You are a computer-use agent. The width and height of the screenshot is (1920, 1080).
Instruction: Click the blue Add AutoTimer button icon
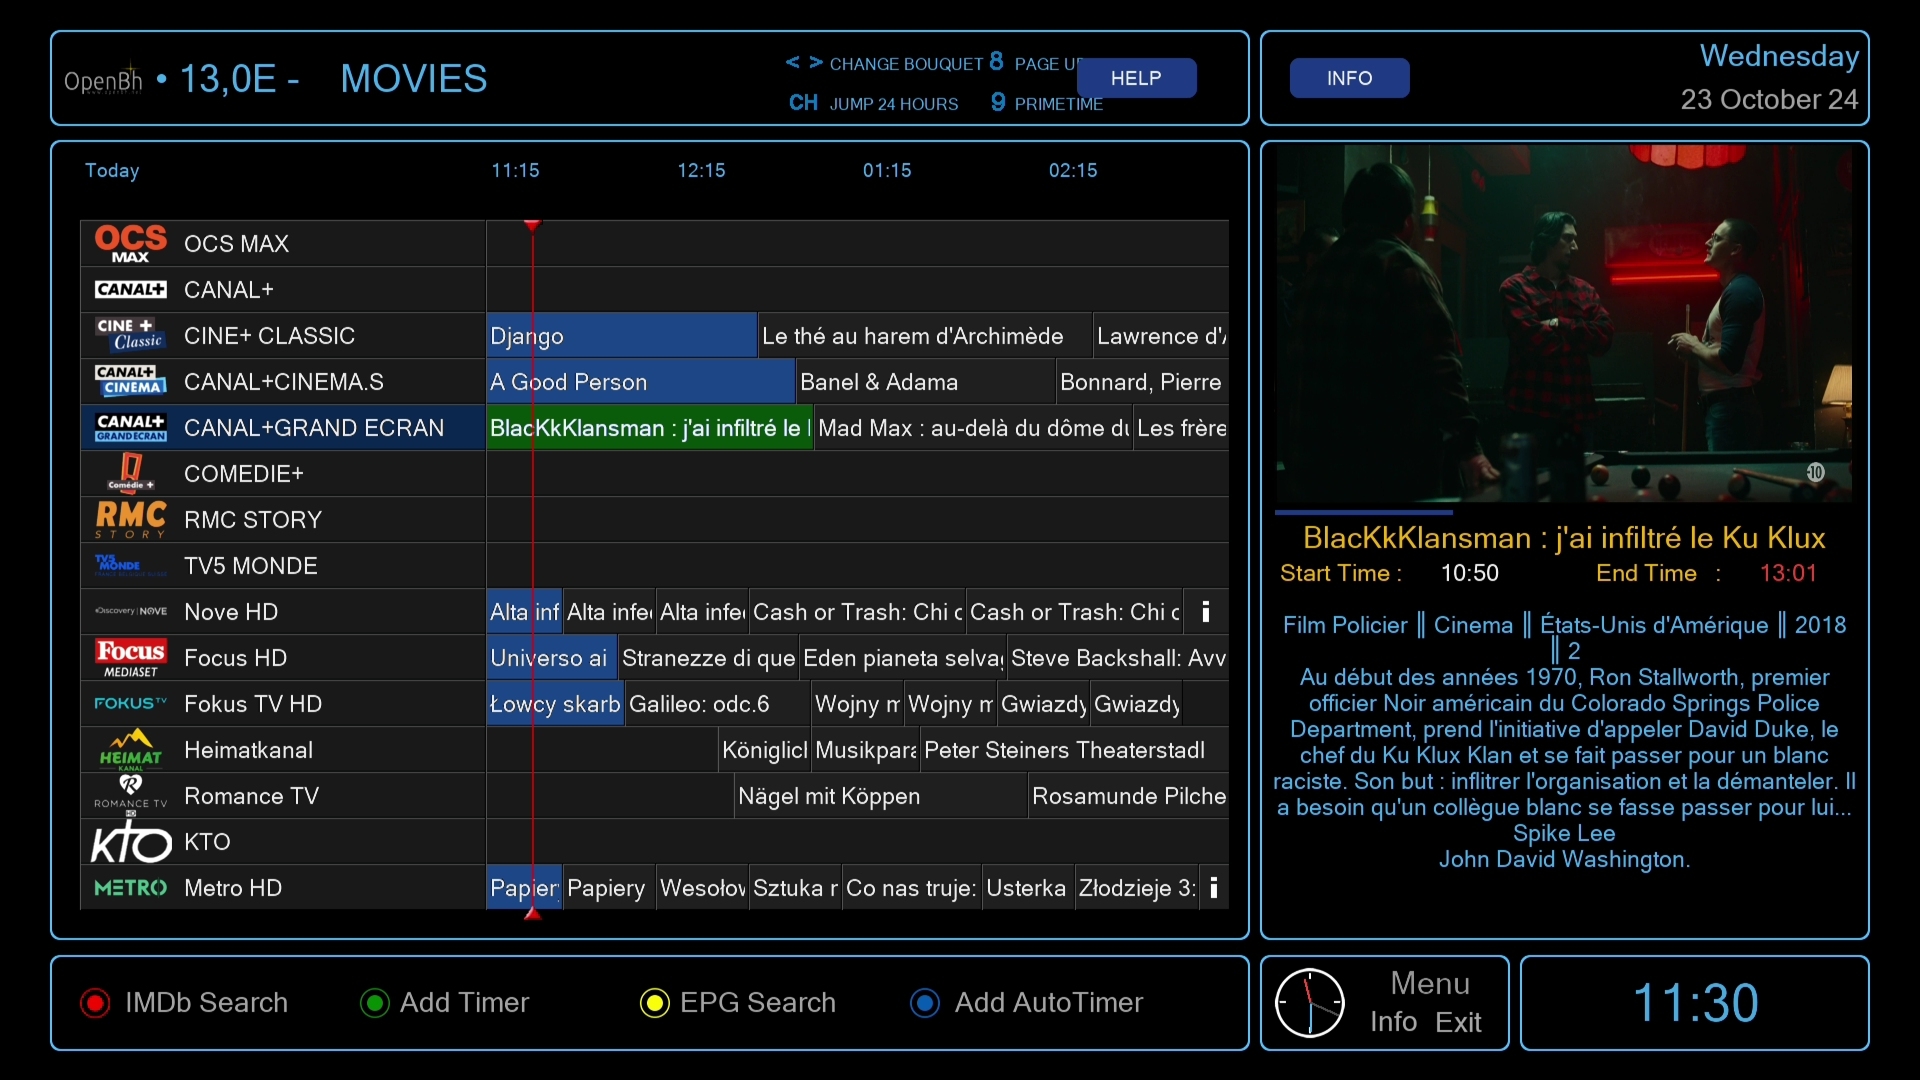pos(925,1003)
